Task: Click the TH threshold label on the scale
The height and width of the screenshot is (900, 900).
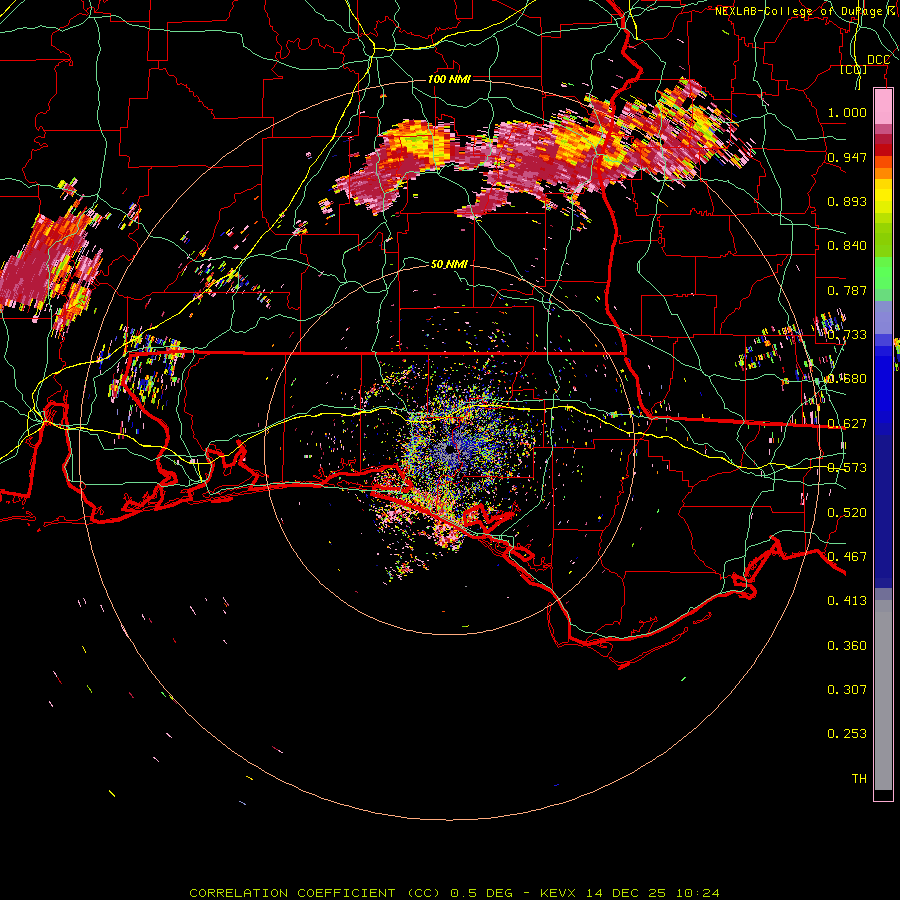Action: click(x=859, y=778)
